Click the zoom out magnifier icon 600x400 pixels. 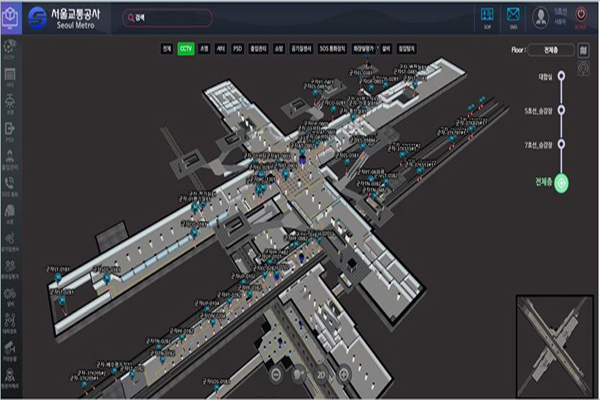275,374
